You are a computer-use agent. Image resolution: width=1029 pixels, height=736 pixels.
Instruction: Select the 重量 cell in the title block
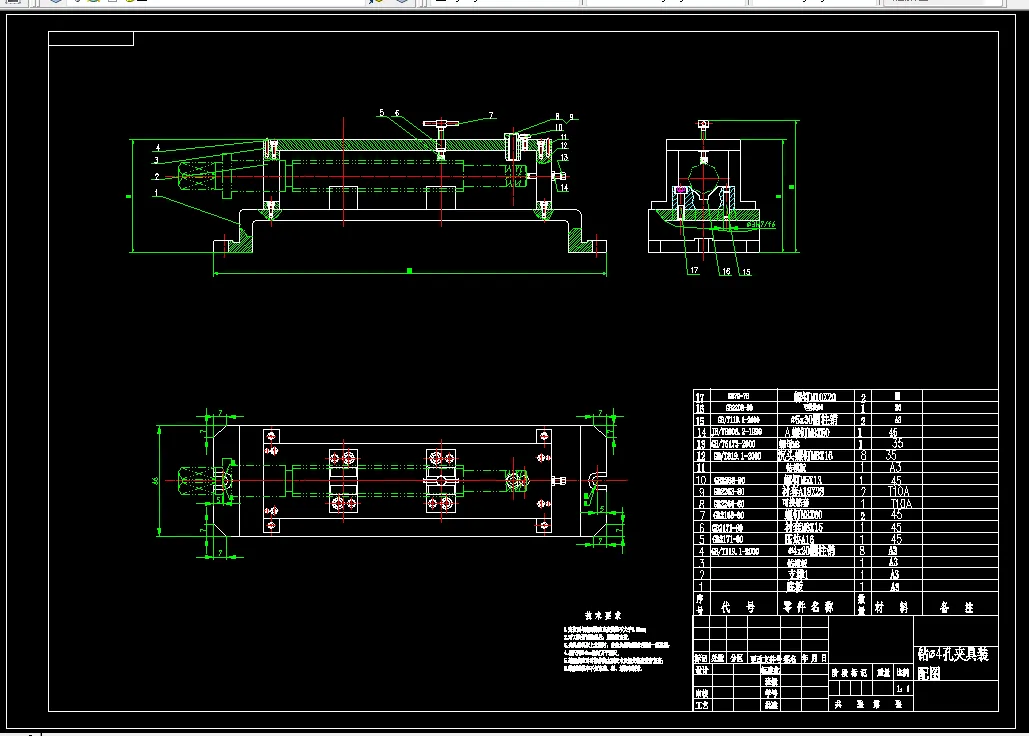[x=883, y=672]
